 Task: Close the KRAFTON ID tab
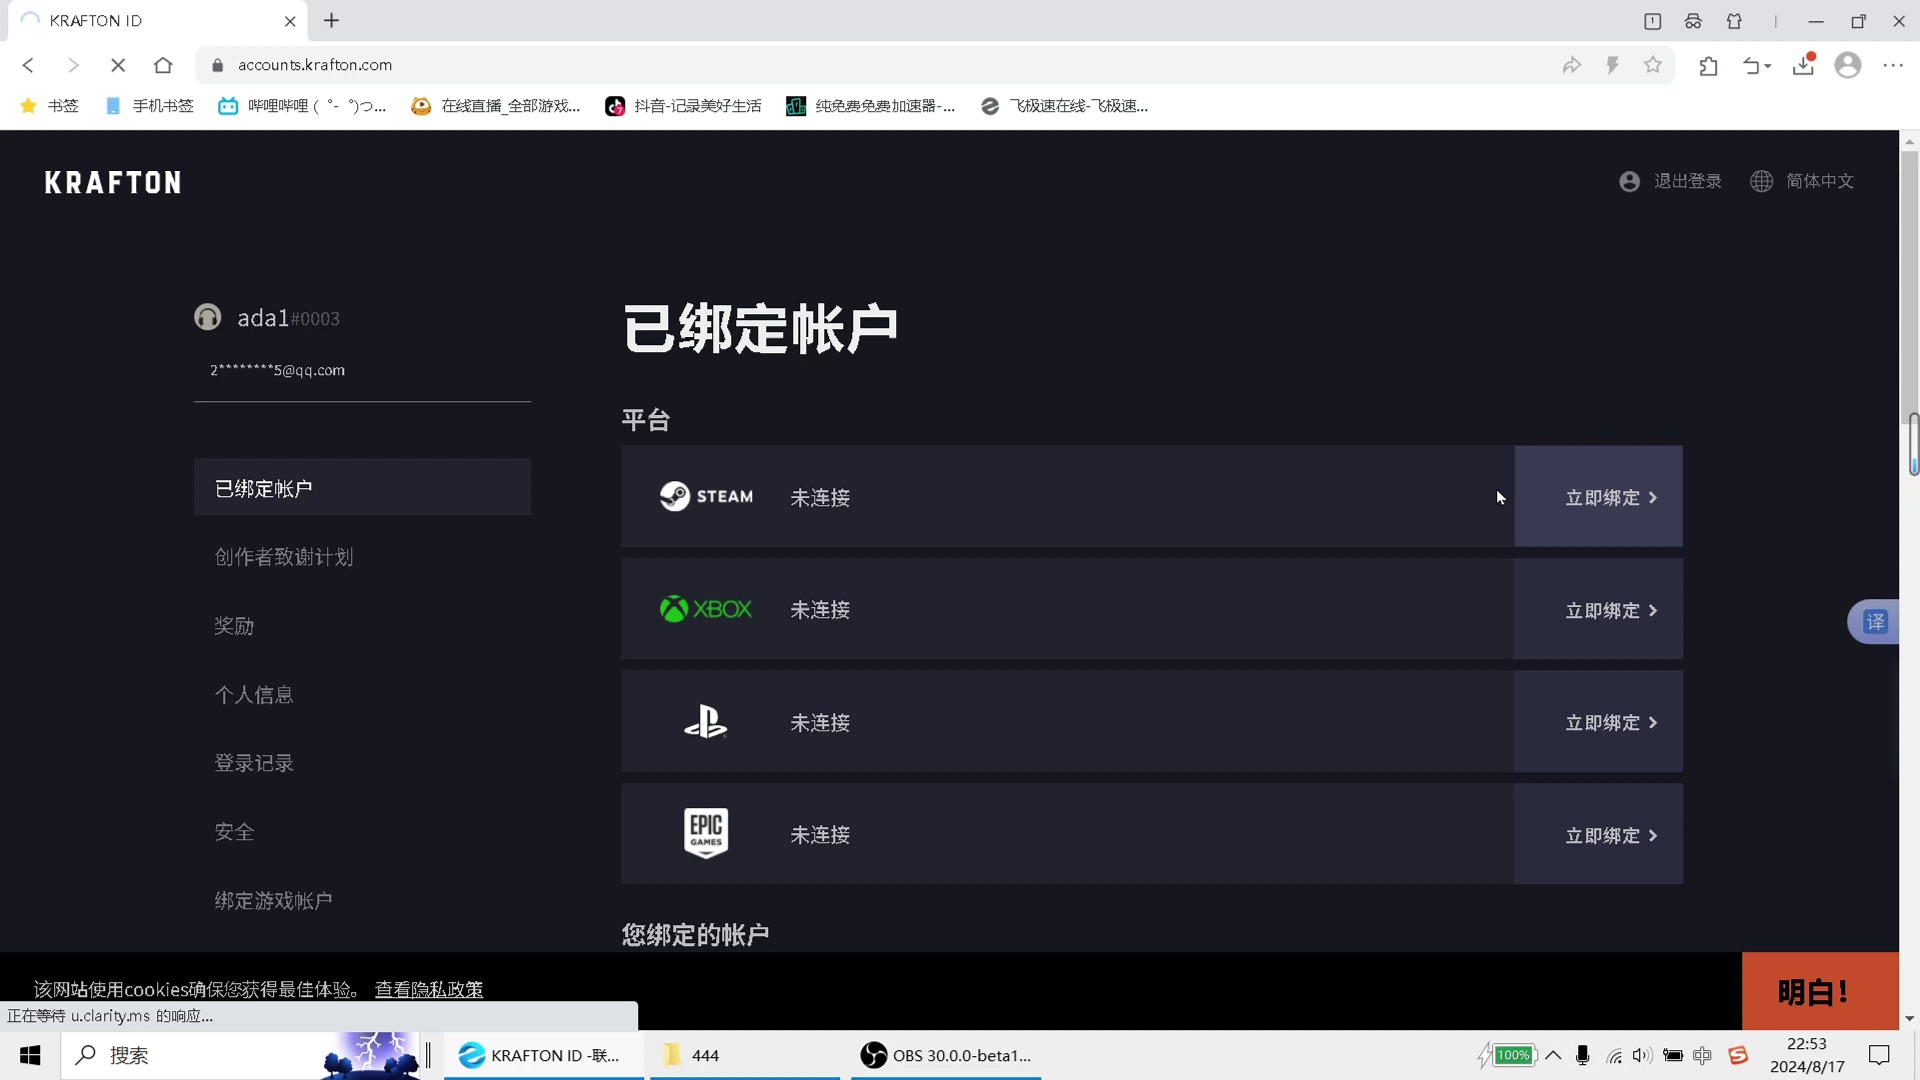[290, 21]
